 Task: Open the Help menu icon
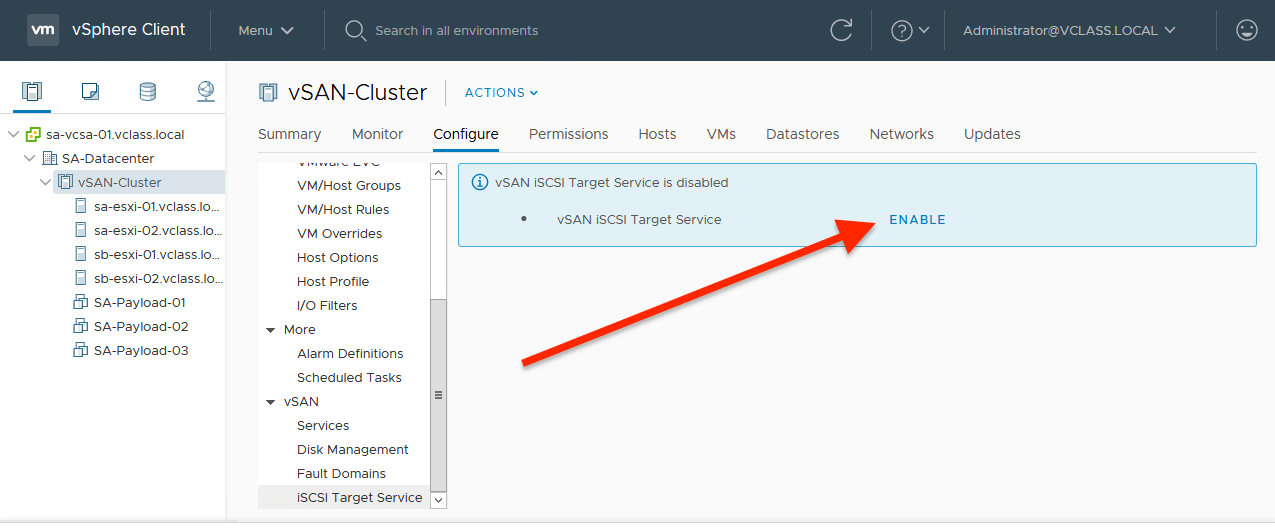point(901,30)
